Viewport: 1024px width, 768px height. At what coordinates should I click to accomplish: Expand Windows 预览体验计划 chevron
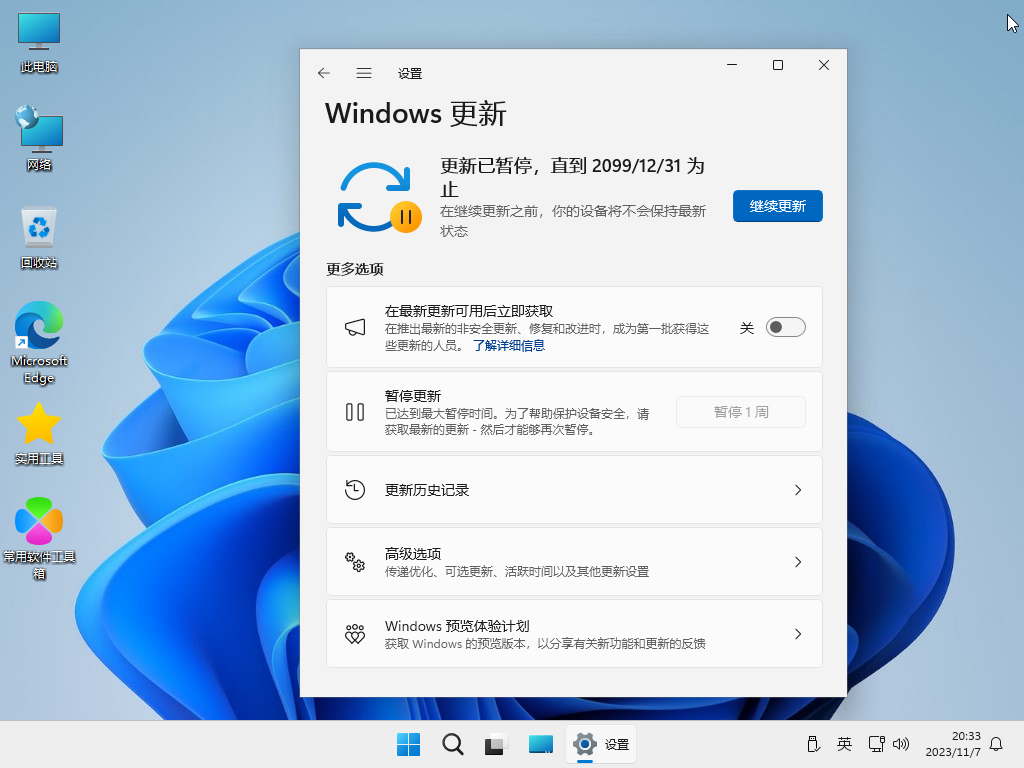[797, 634]
